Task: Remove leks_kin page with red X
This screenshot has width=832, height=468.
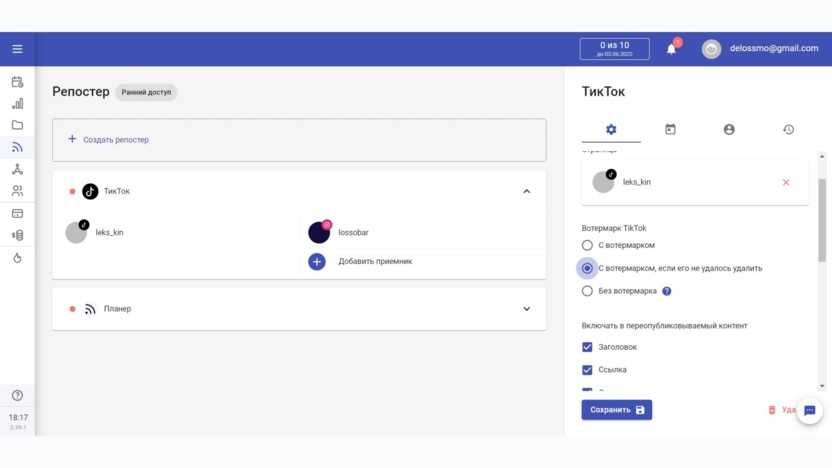Action: (785, 182)
